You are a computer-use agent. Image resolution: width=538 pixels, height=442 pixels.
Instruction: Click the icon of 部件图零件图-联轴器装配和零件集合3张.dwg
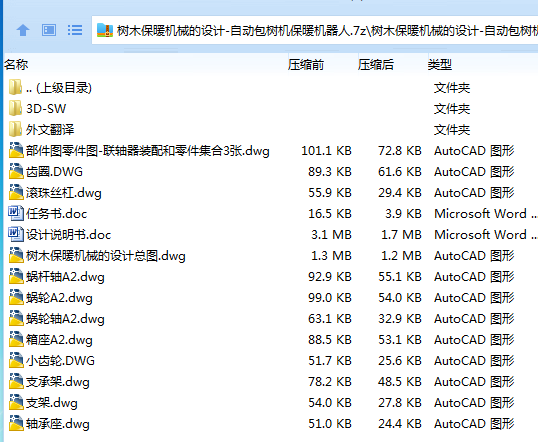pos(16,150)
